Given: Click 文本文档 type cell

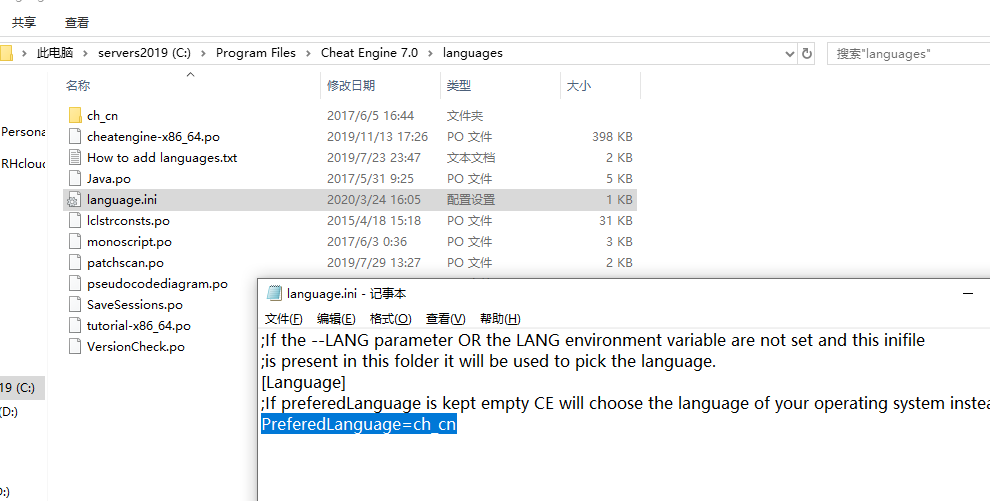Looking at the screenshot, I should coord(471,157).
